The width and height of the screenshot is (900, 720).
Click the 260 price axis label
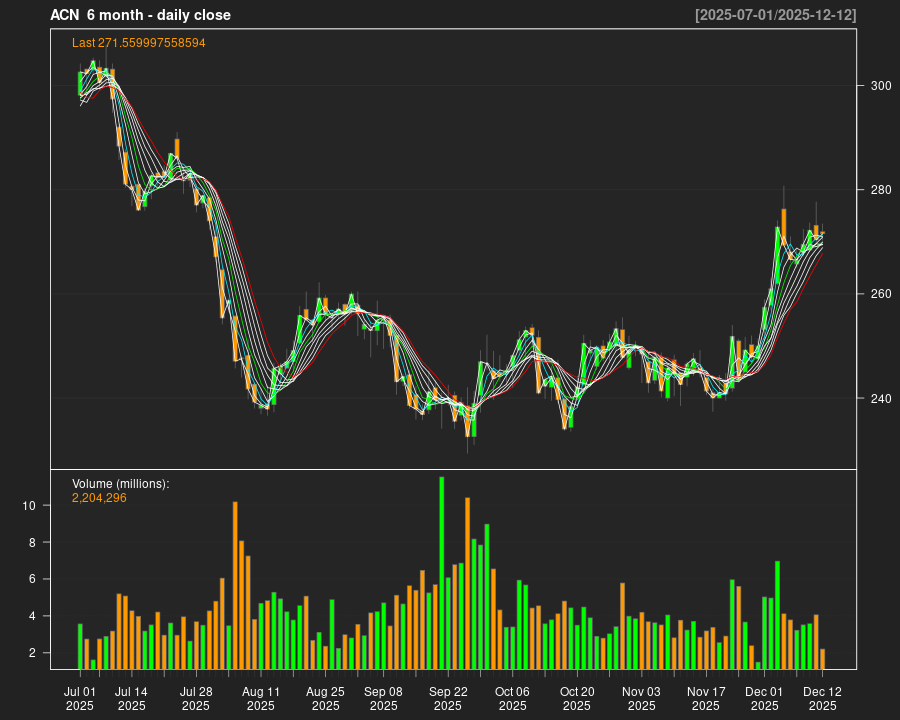[x=880, y=294]
